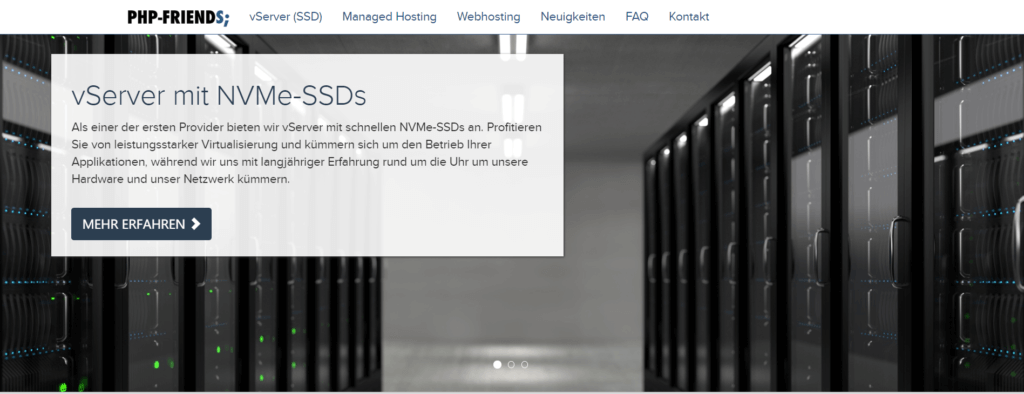
Task: Open the vServer (SSD) menu item
Action: (285, 17)
